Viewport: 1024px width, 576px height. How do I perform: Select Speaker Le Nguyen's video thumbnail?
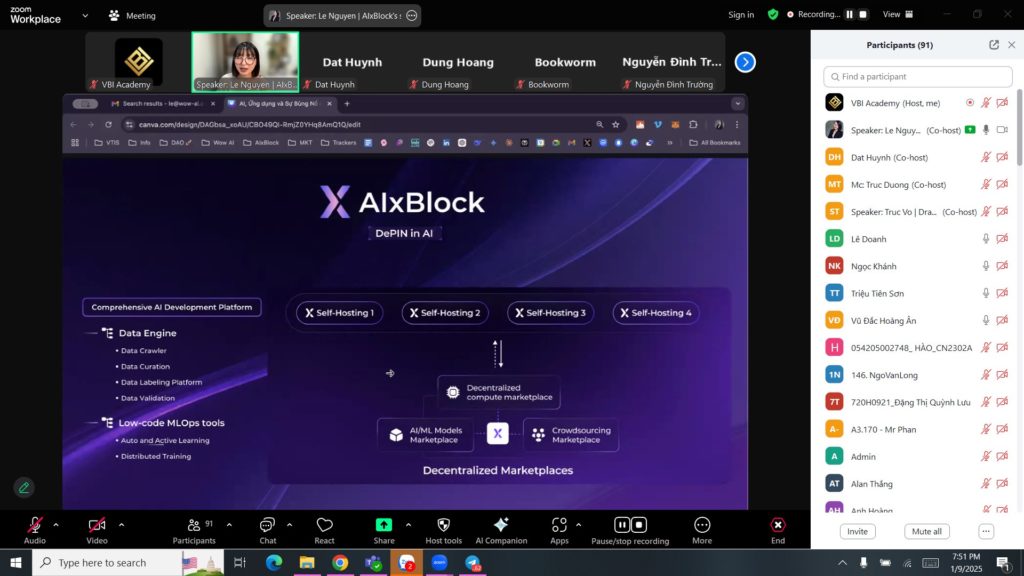tap(246, 62)
